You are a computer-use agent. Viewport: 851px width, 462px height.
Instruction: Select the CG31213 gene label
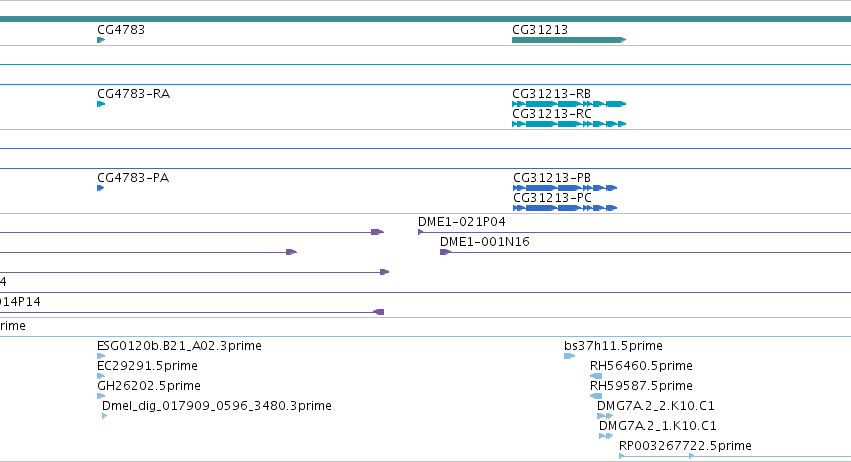tap(540, 30)
